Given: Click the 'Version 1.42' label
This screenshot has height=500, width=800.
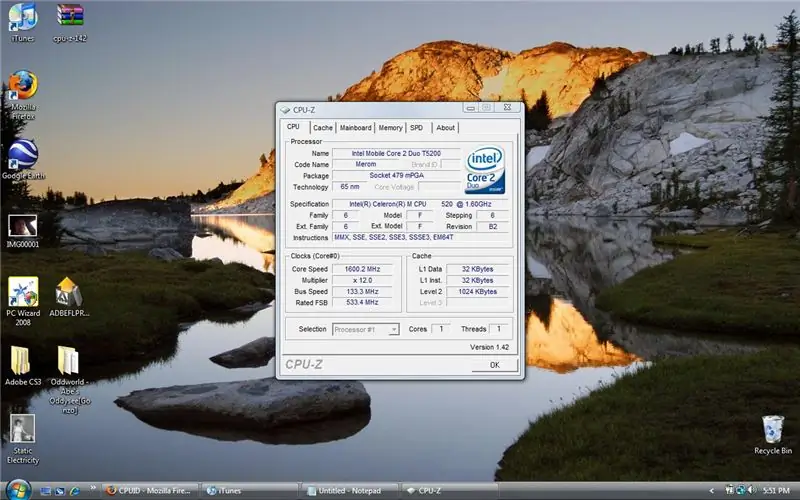Looking at the screenshot, I should [x=489, y=347].
